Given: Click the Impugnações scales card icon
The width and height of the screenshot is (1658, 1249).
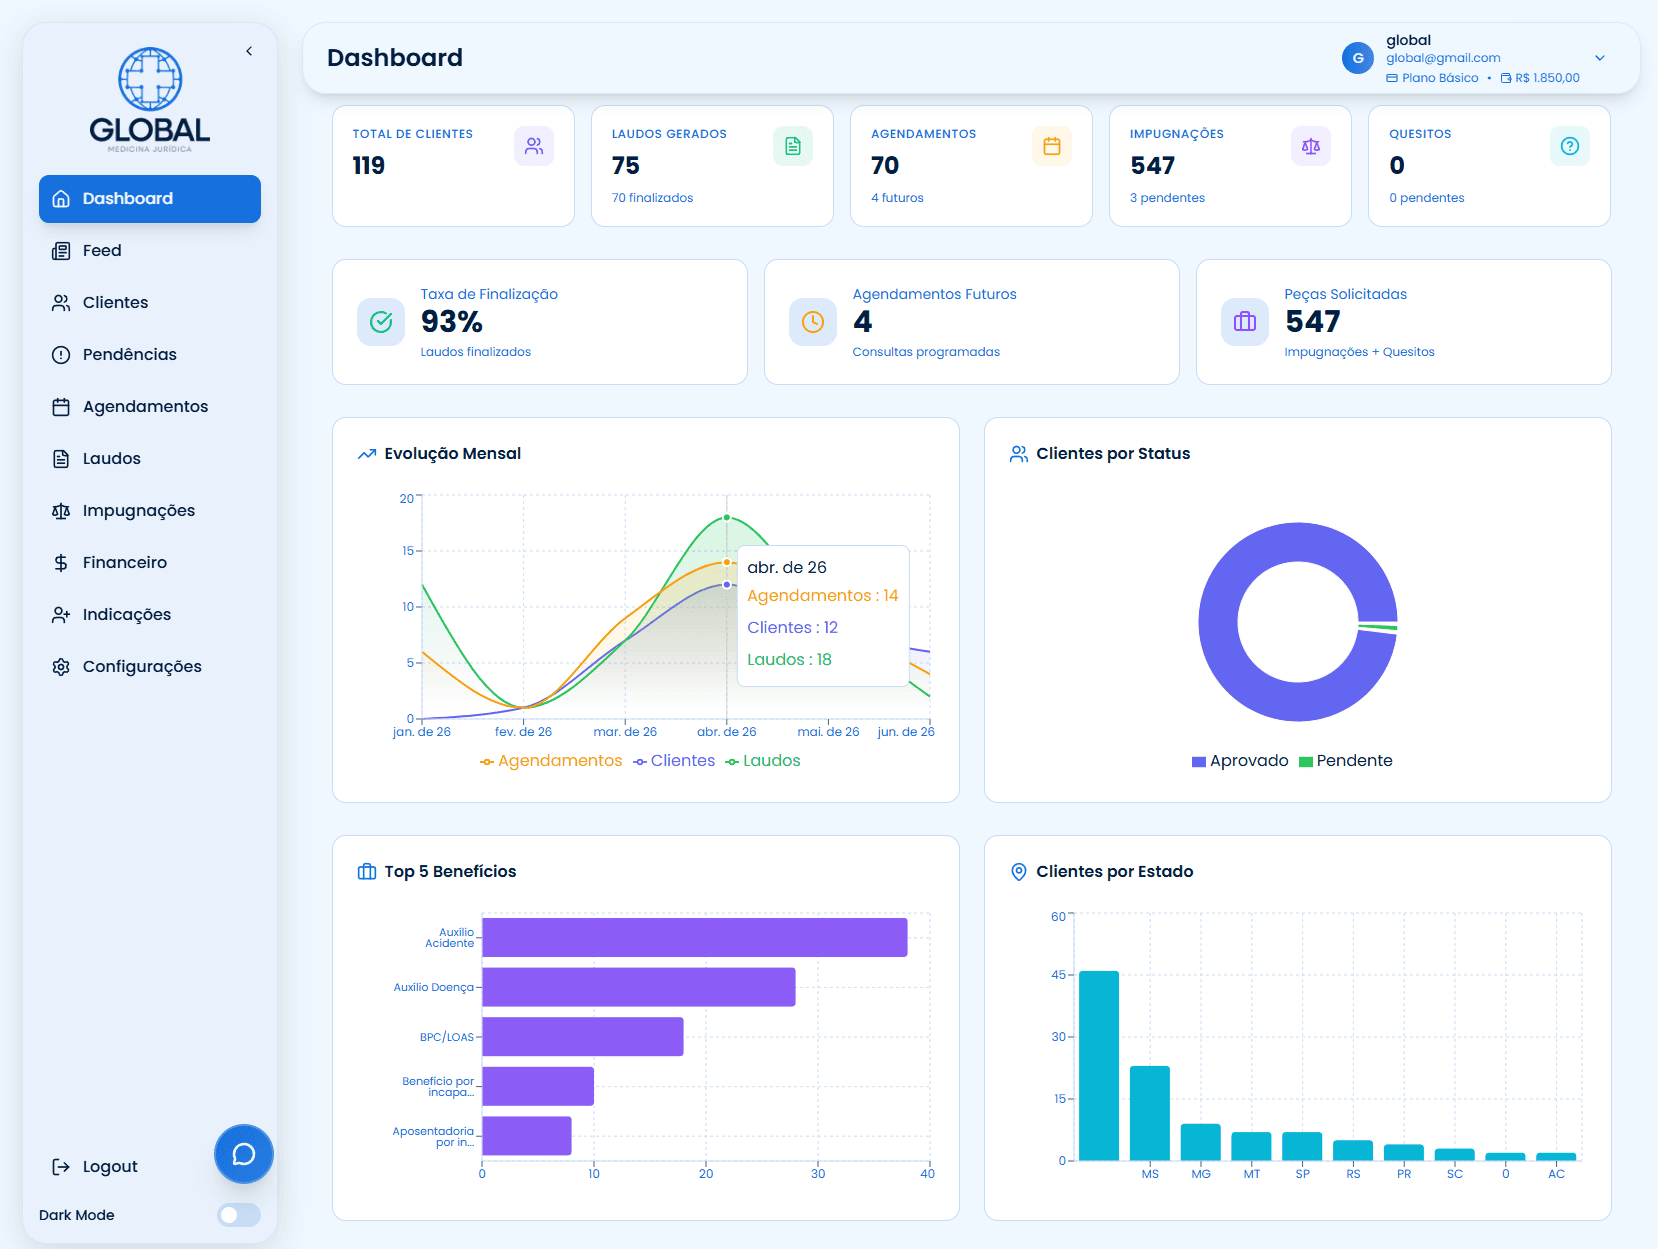Looking at the screenshot, I should point(1311,146).
